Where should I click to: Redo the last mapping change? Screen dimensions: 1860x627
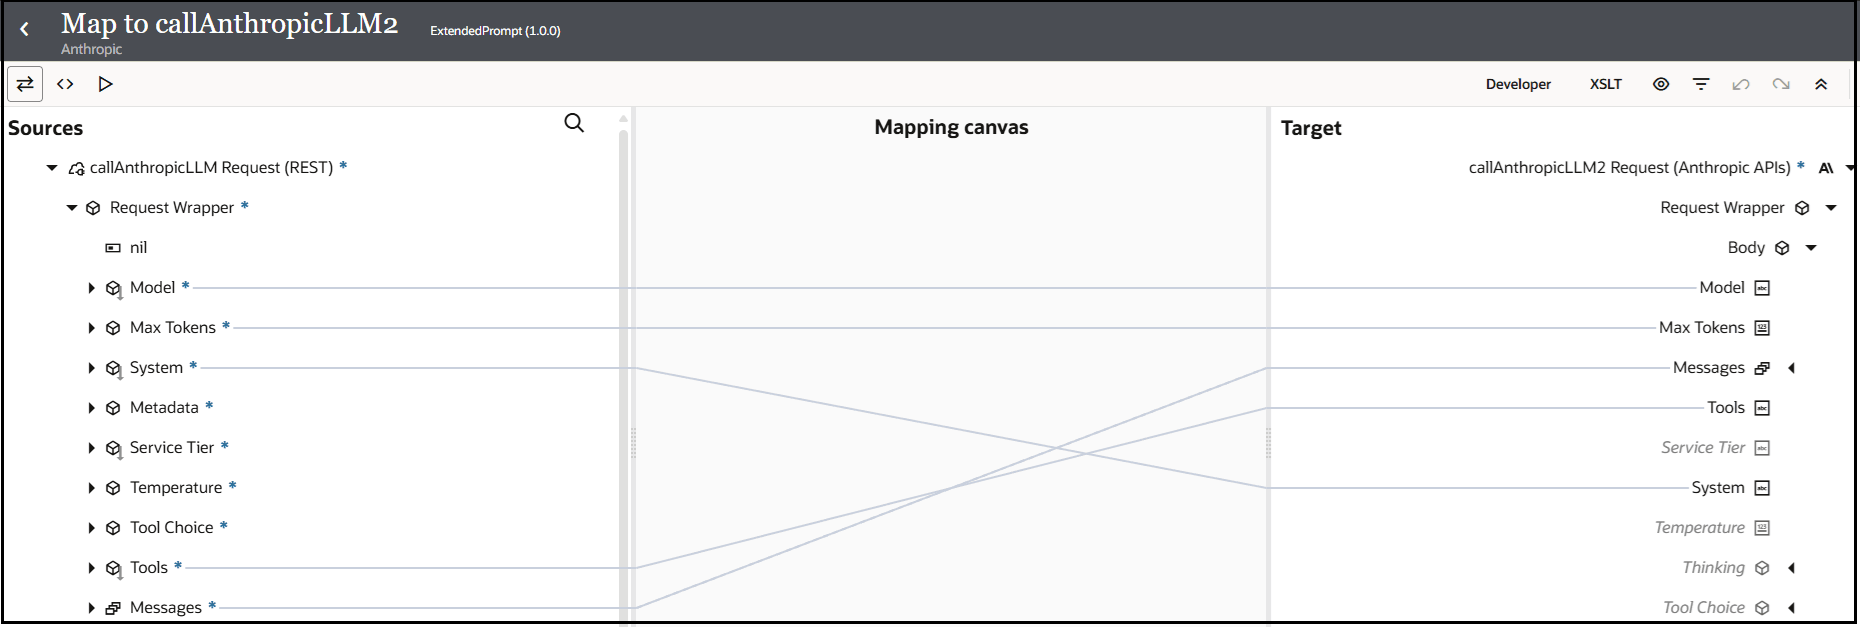[1781, 84]
